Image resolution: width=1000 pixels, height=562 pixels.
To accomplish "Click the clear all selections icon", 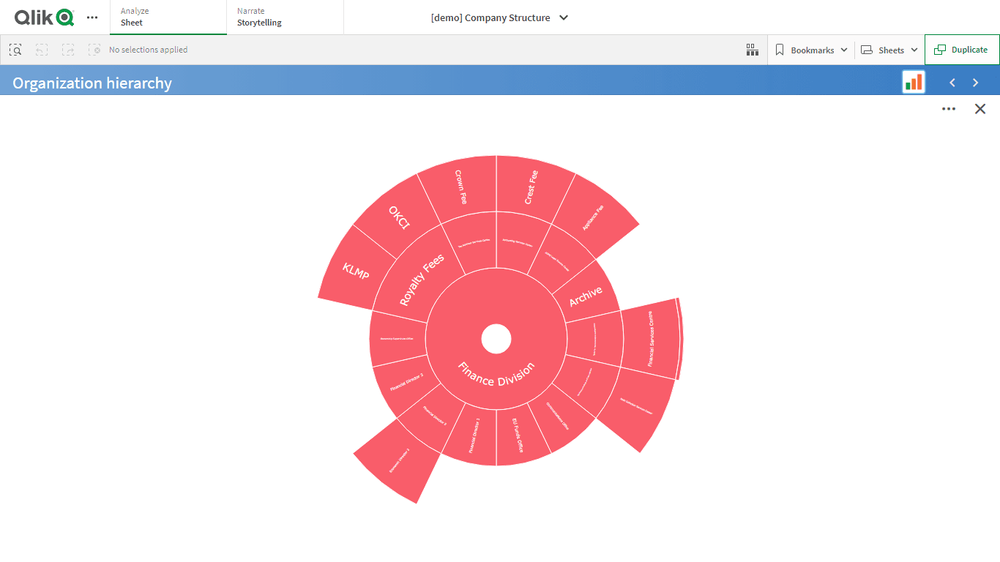I will click(x=94, y=50).
